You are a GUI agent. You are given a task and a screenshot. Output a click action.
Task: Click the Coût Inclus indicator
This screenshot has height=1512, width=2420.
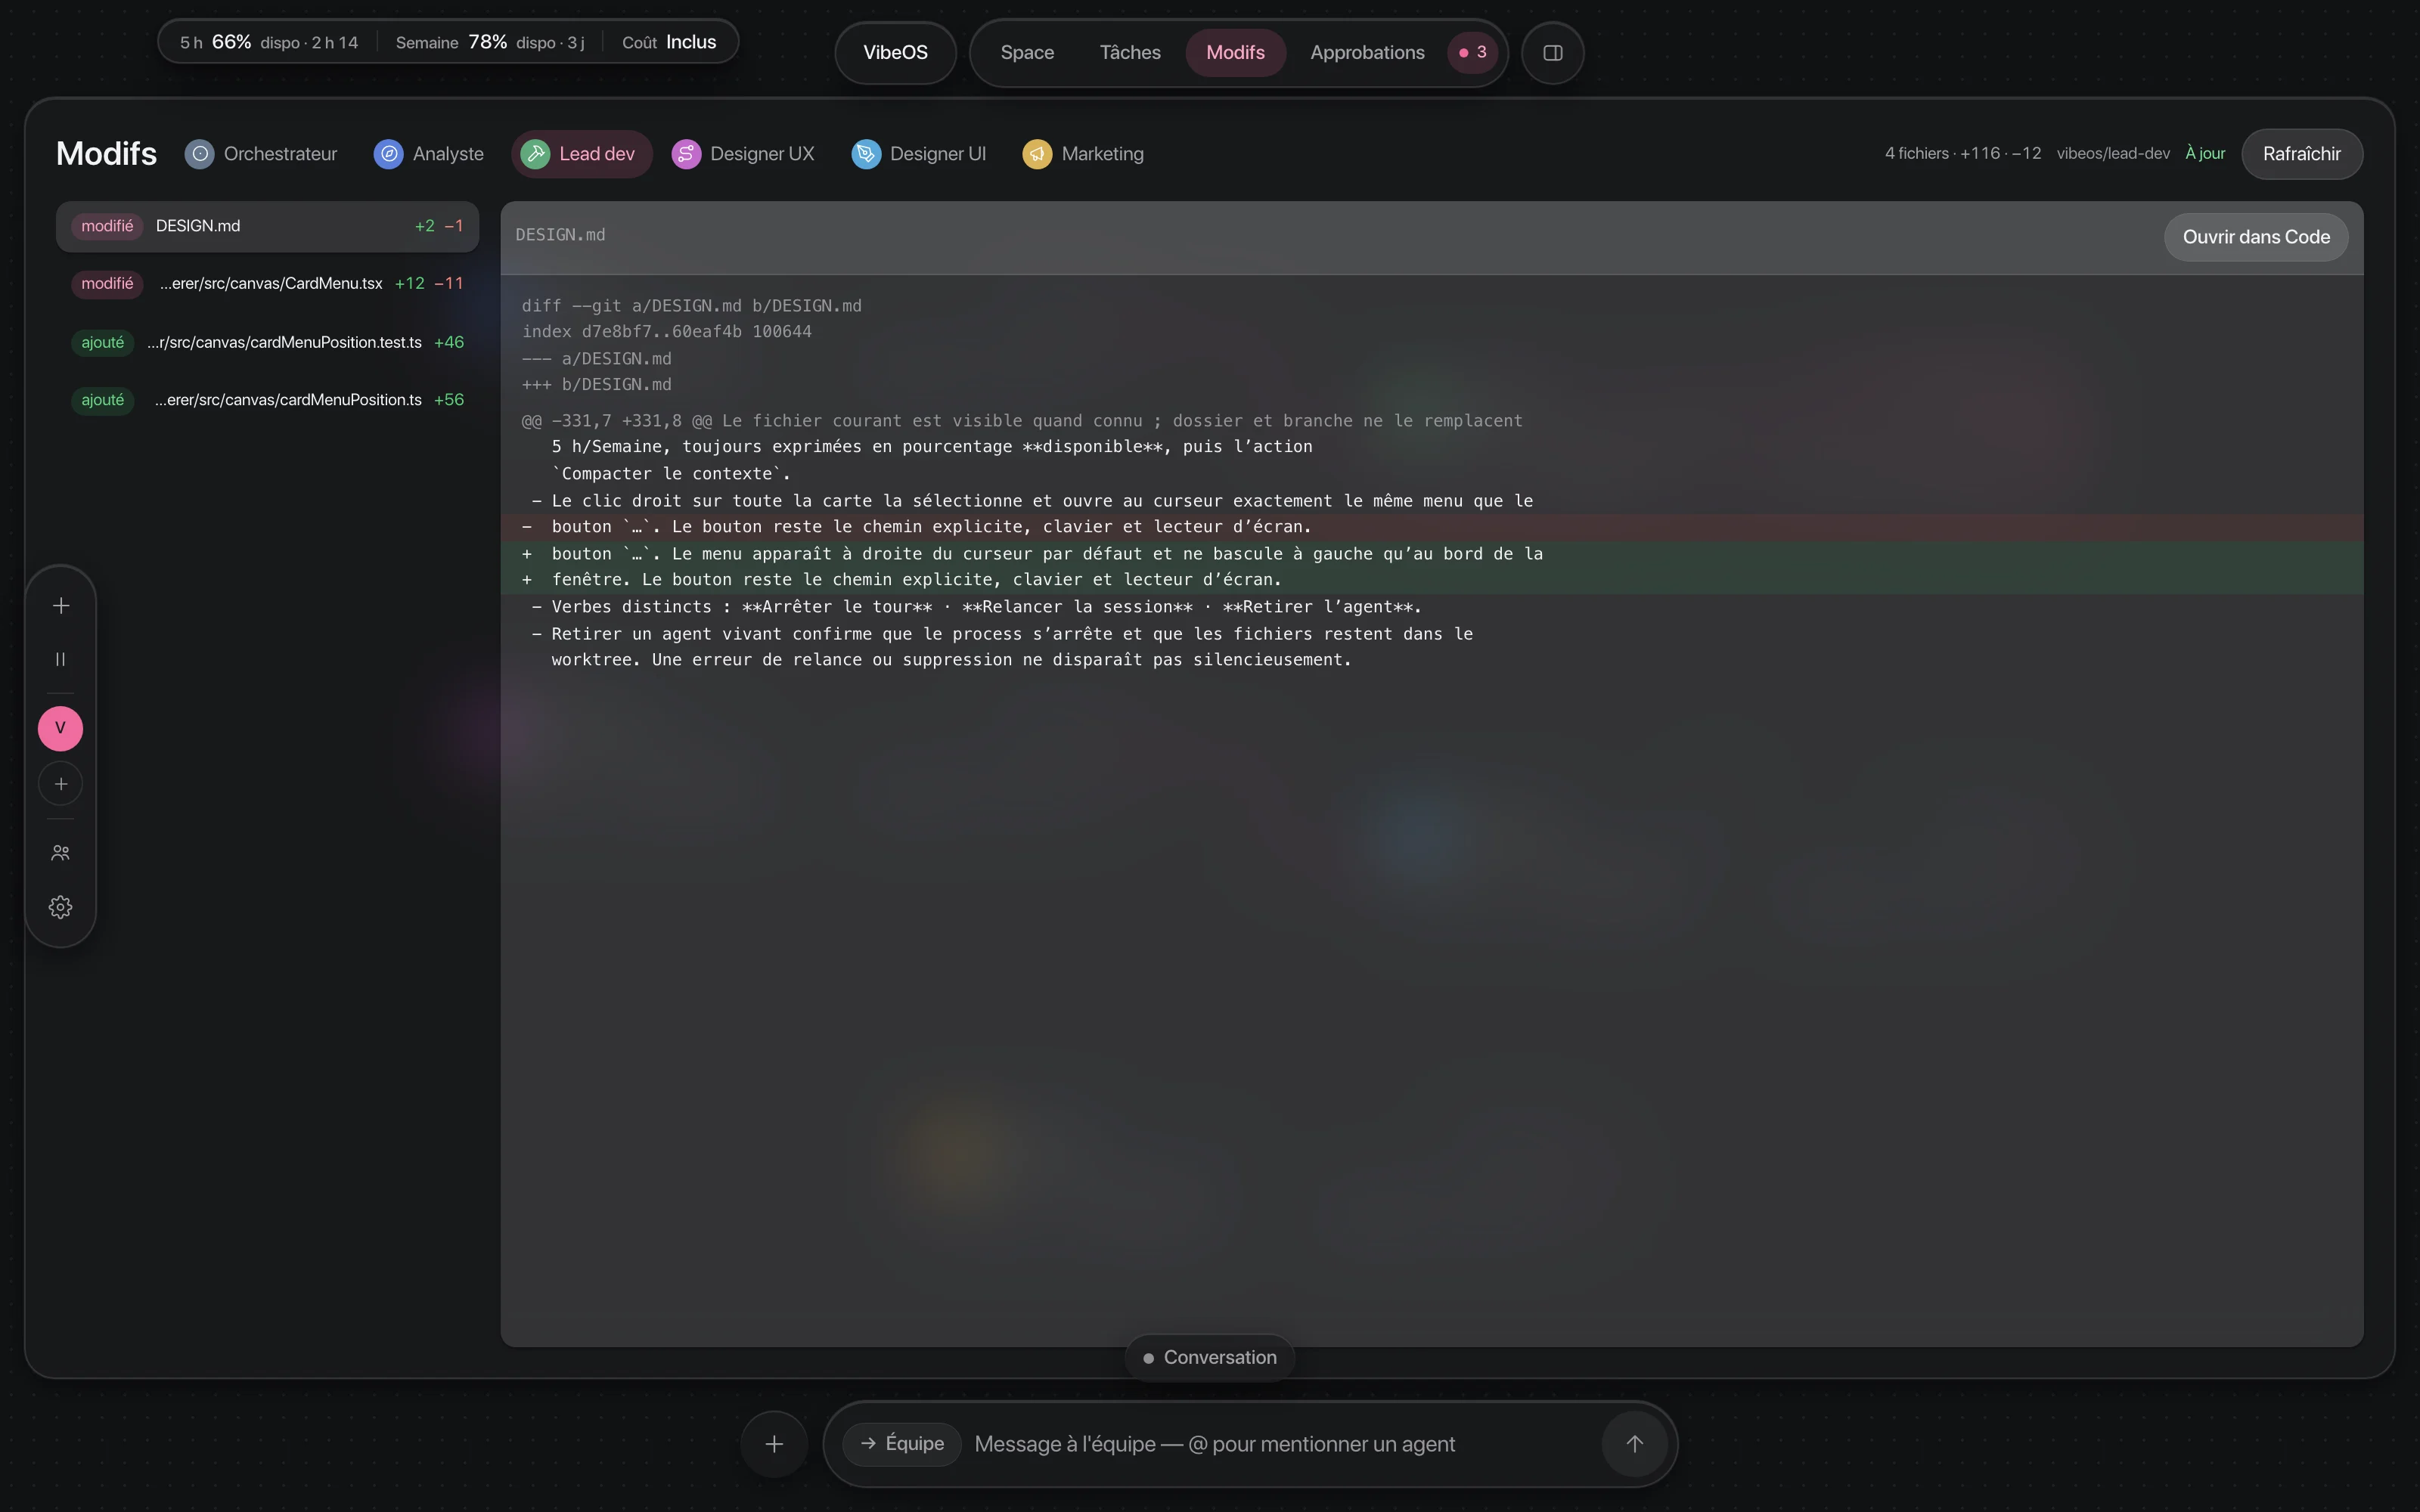(669, 42)
